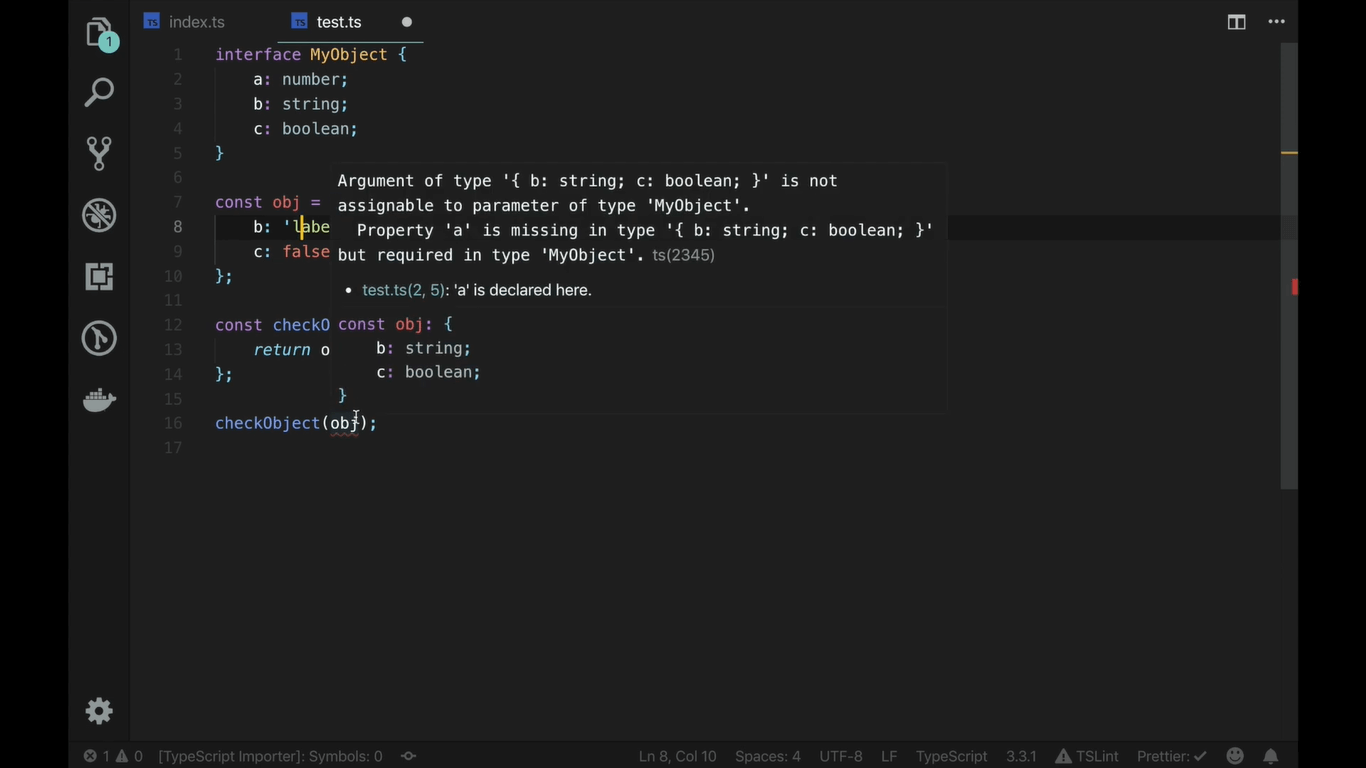Open the Extensions view
This screenshot has height=768, width=1366.
coord(99,276)
